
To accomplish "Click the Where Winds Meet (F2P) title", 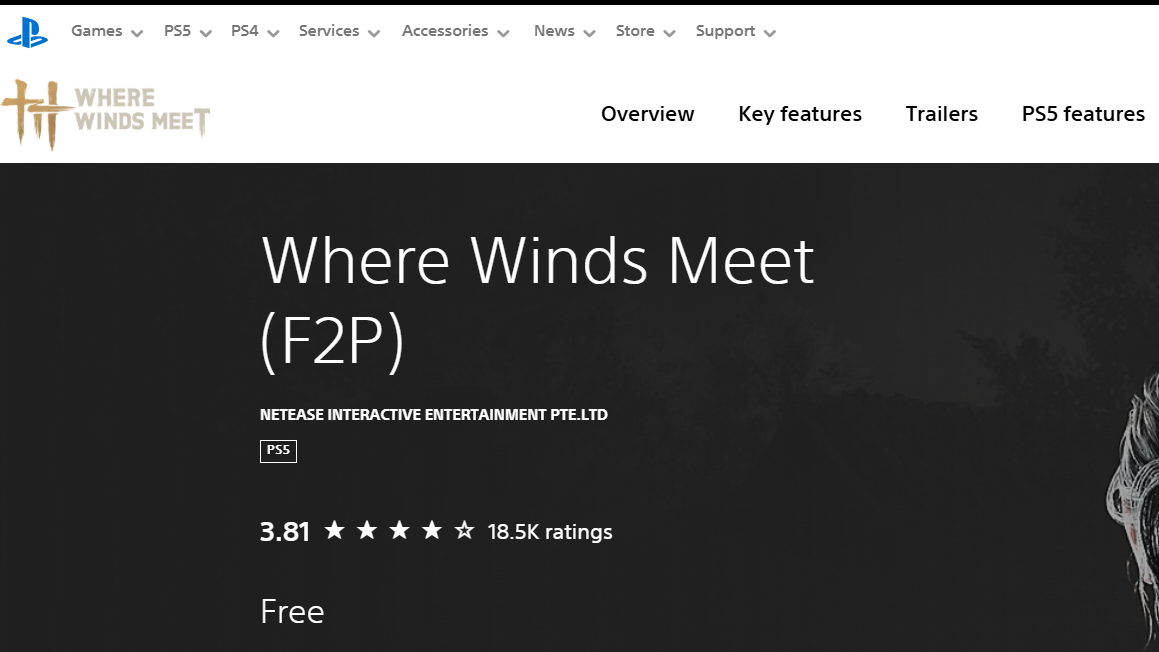I will [537, 300].
